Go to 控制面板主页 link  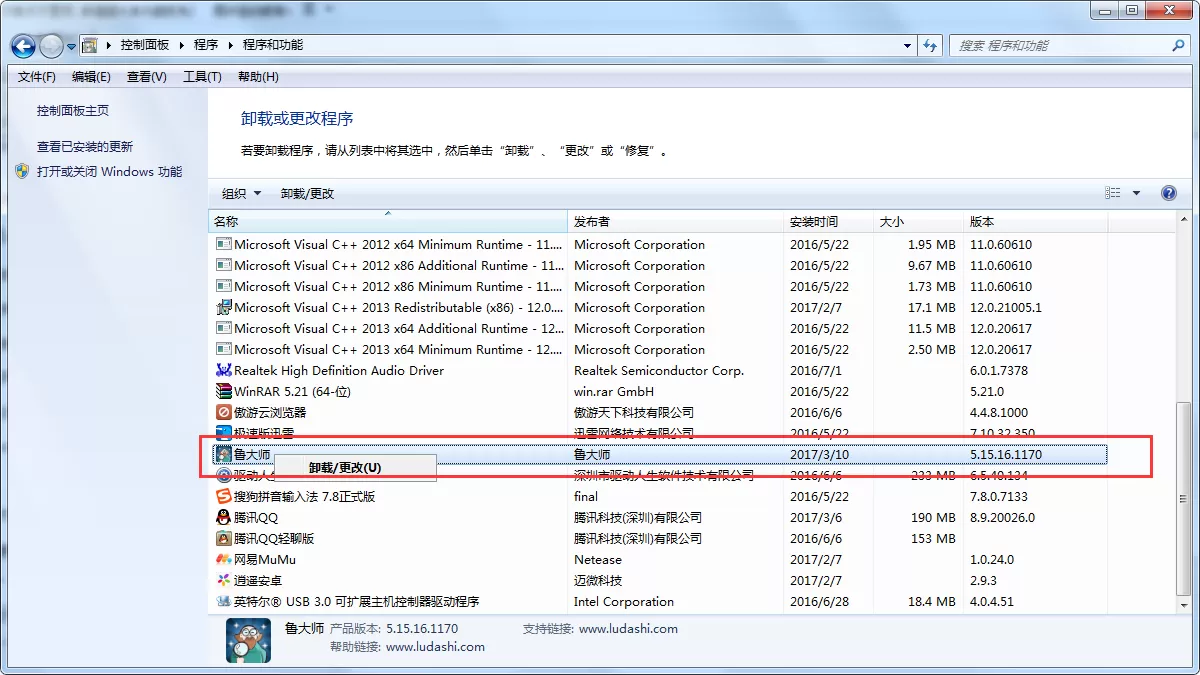(73, 111)
